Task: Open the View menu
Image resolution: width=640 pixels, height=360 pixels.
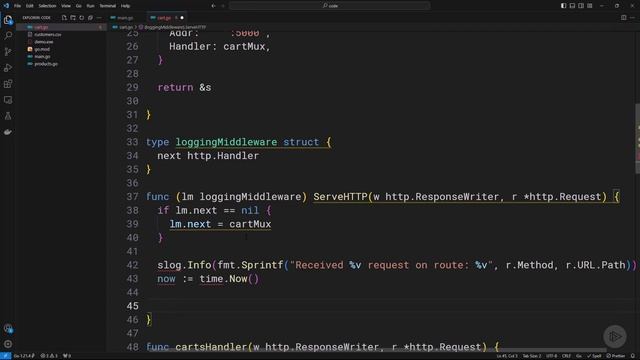Action: [x=66, y=6]
